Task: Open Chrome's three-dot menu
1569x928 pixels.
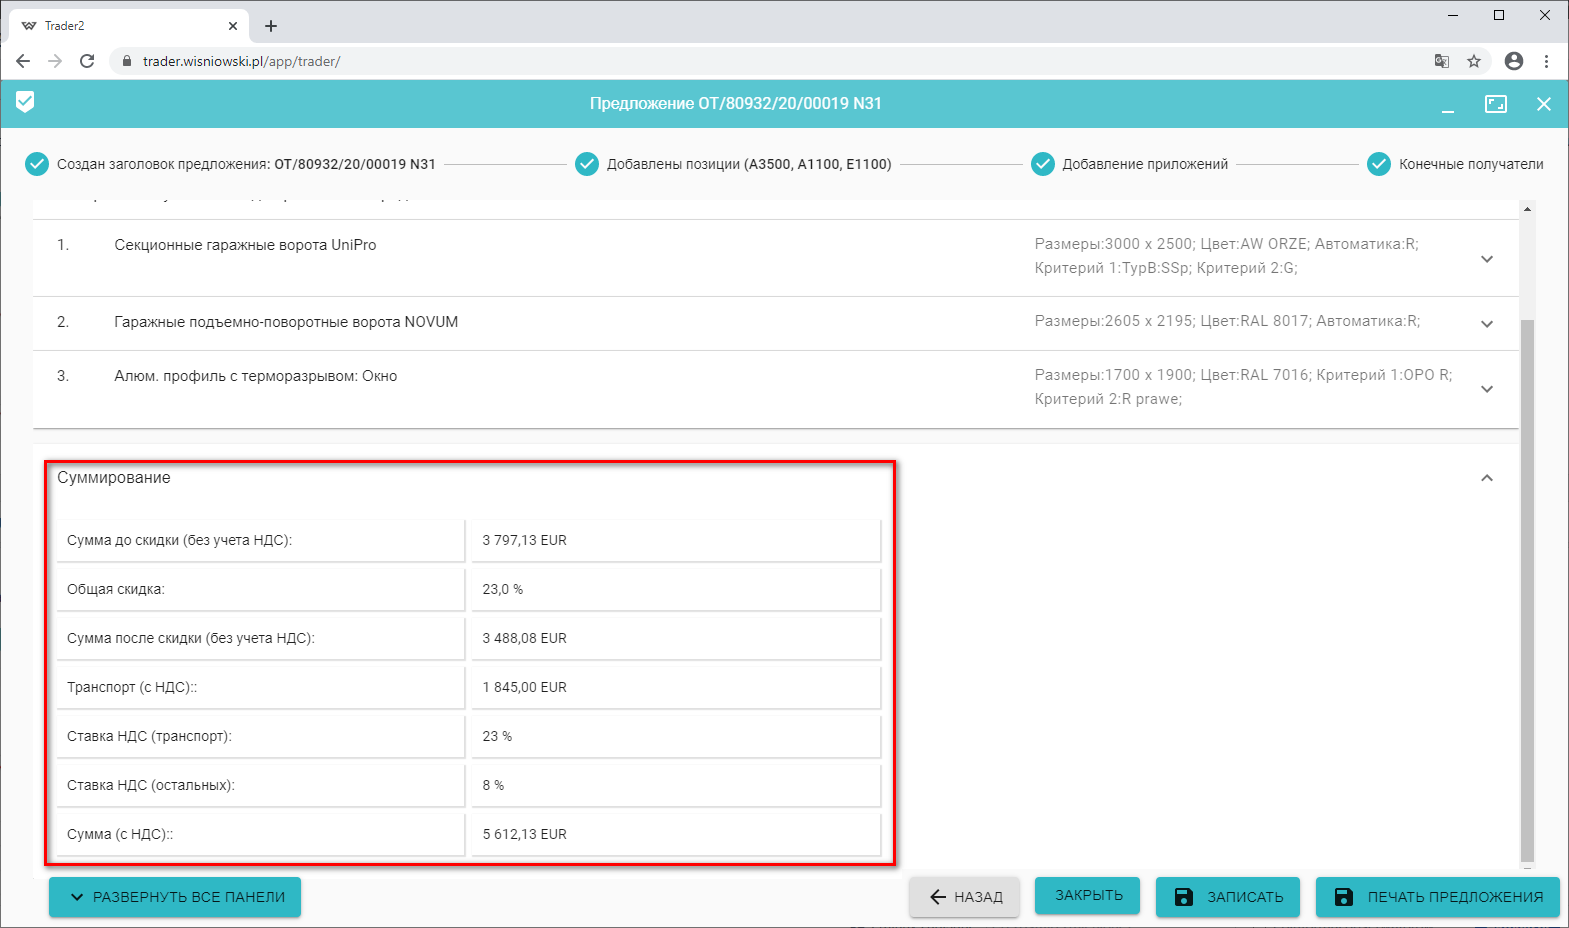Action: pyautogui.click(x=1546, y=61)
